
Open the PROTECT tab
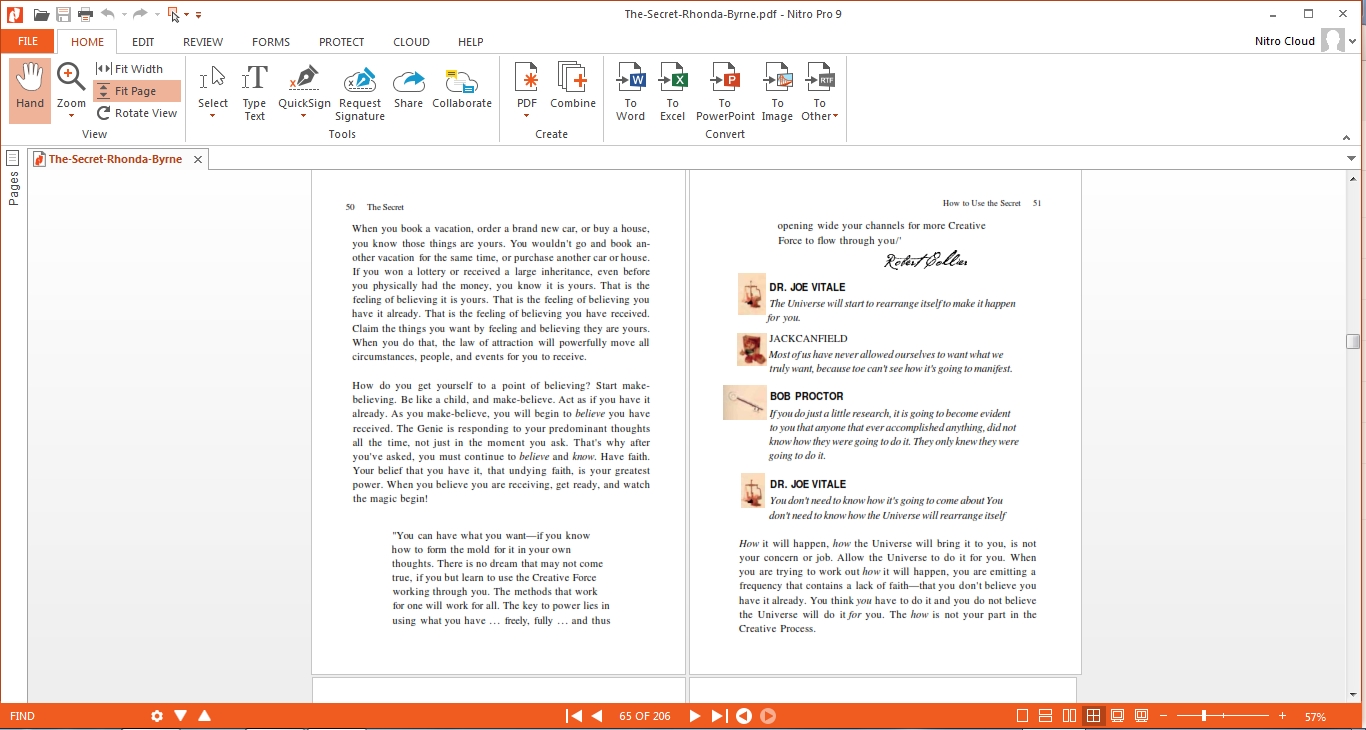(x=342, y=42)
